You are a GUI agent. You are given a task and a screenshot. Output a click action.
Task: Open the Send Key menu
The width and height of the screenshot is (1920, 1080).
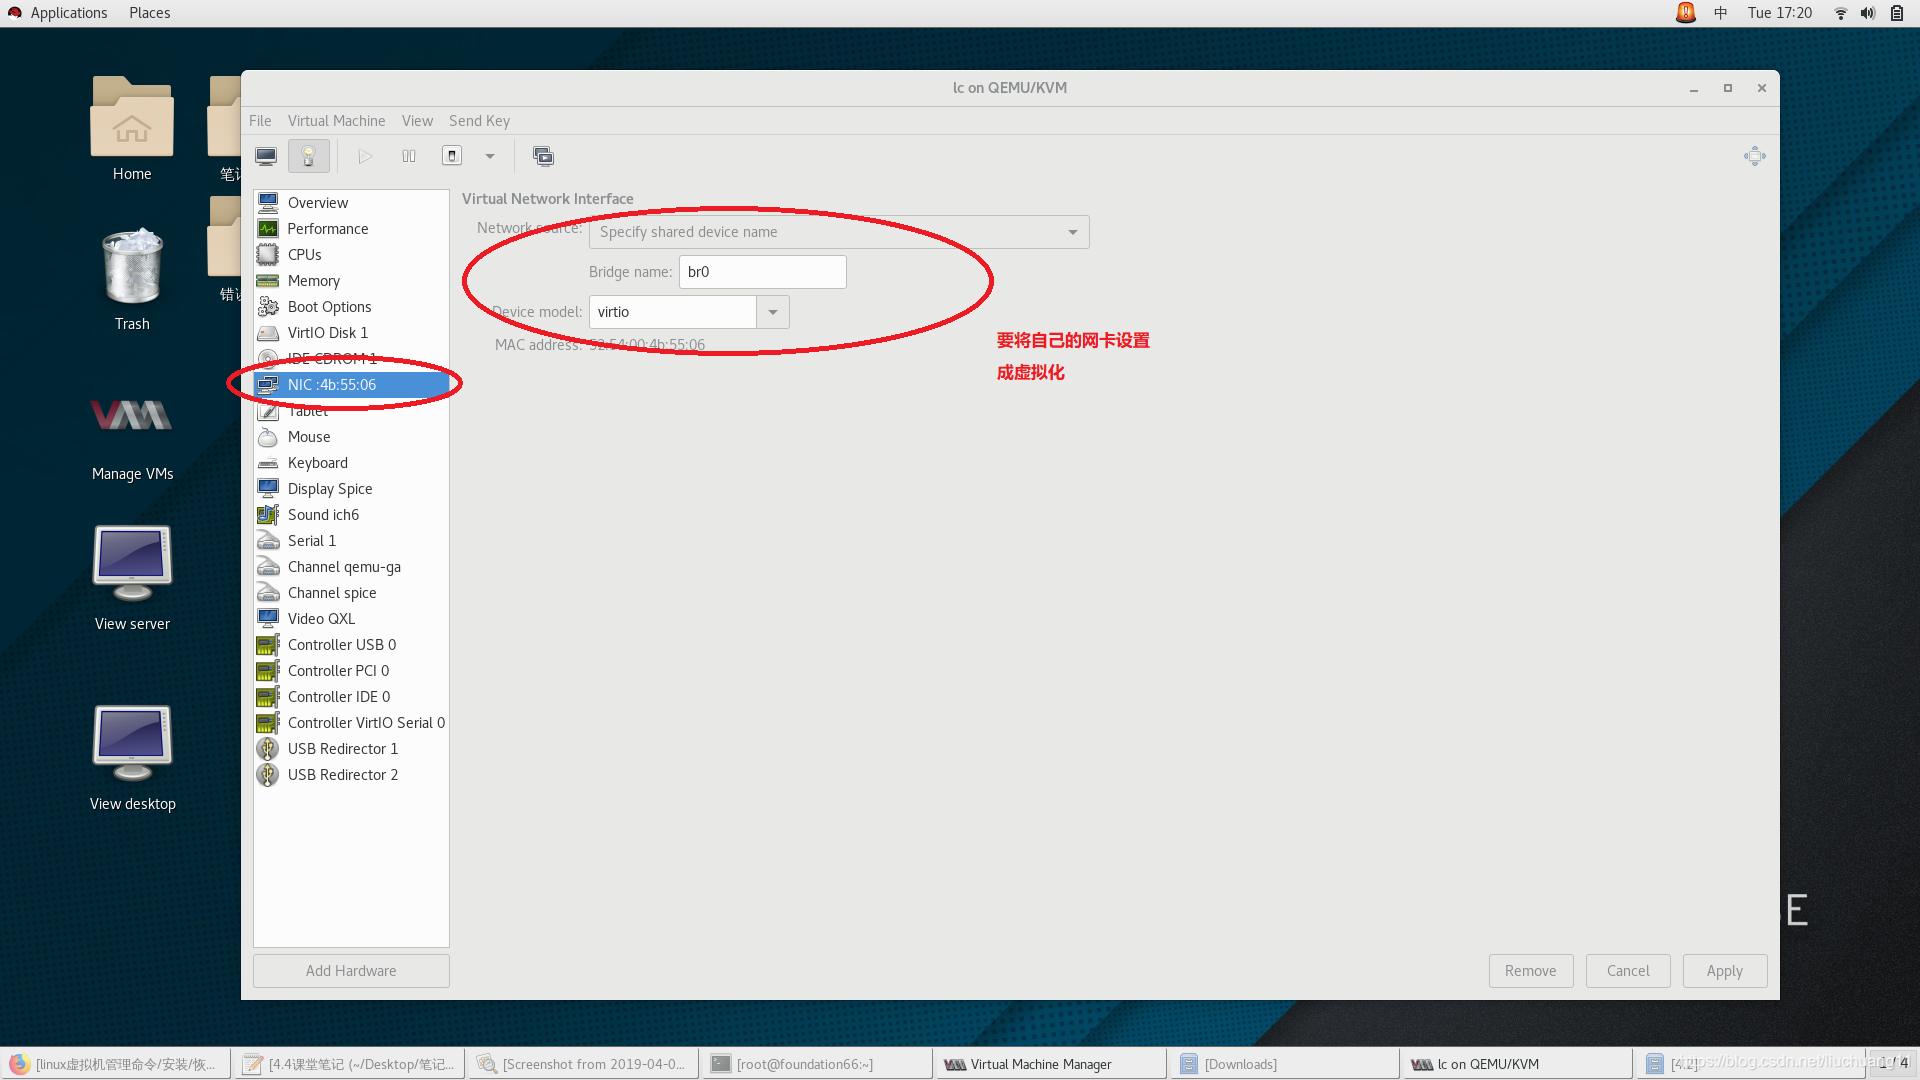[x=479, y=121]
